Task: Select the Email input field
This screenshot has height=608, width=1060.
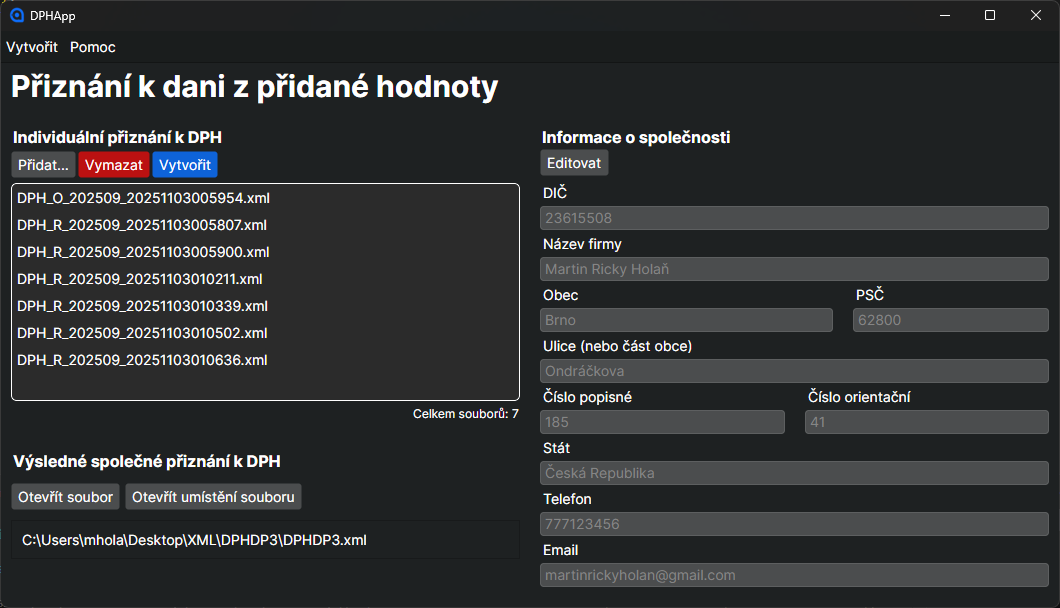Action: tap(794, 575)
